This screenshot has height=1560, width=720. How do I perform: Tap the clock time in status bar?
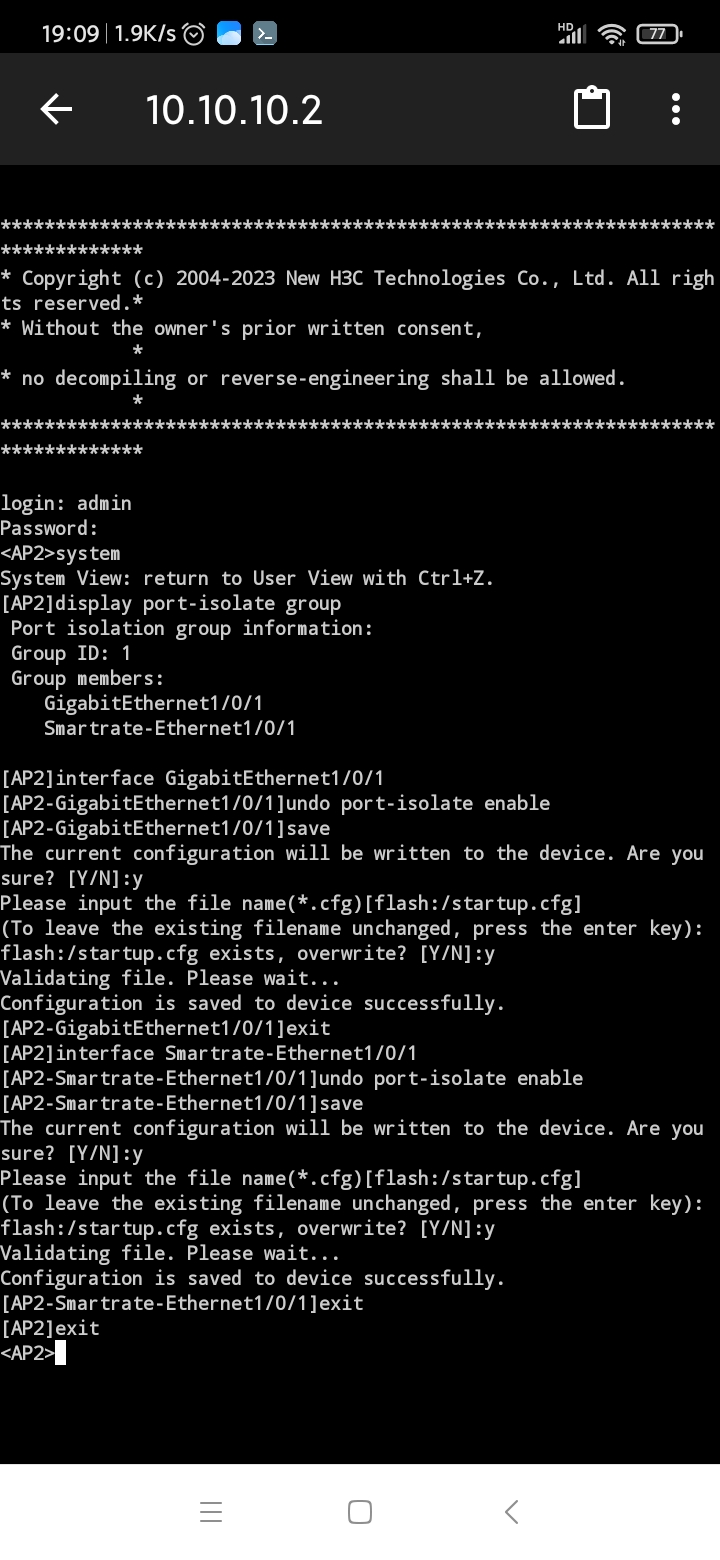(70, 34)
